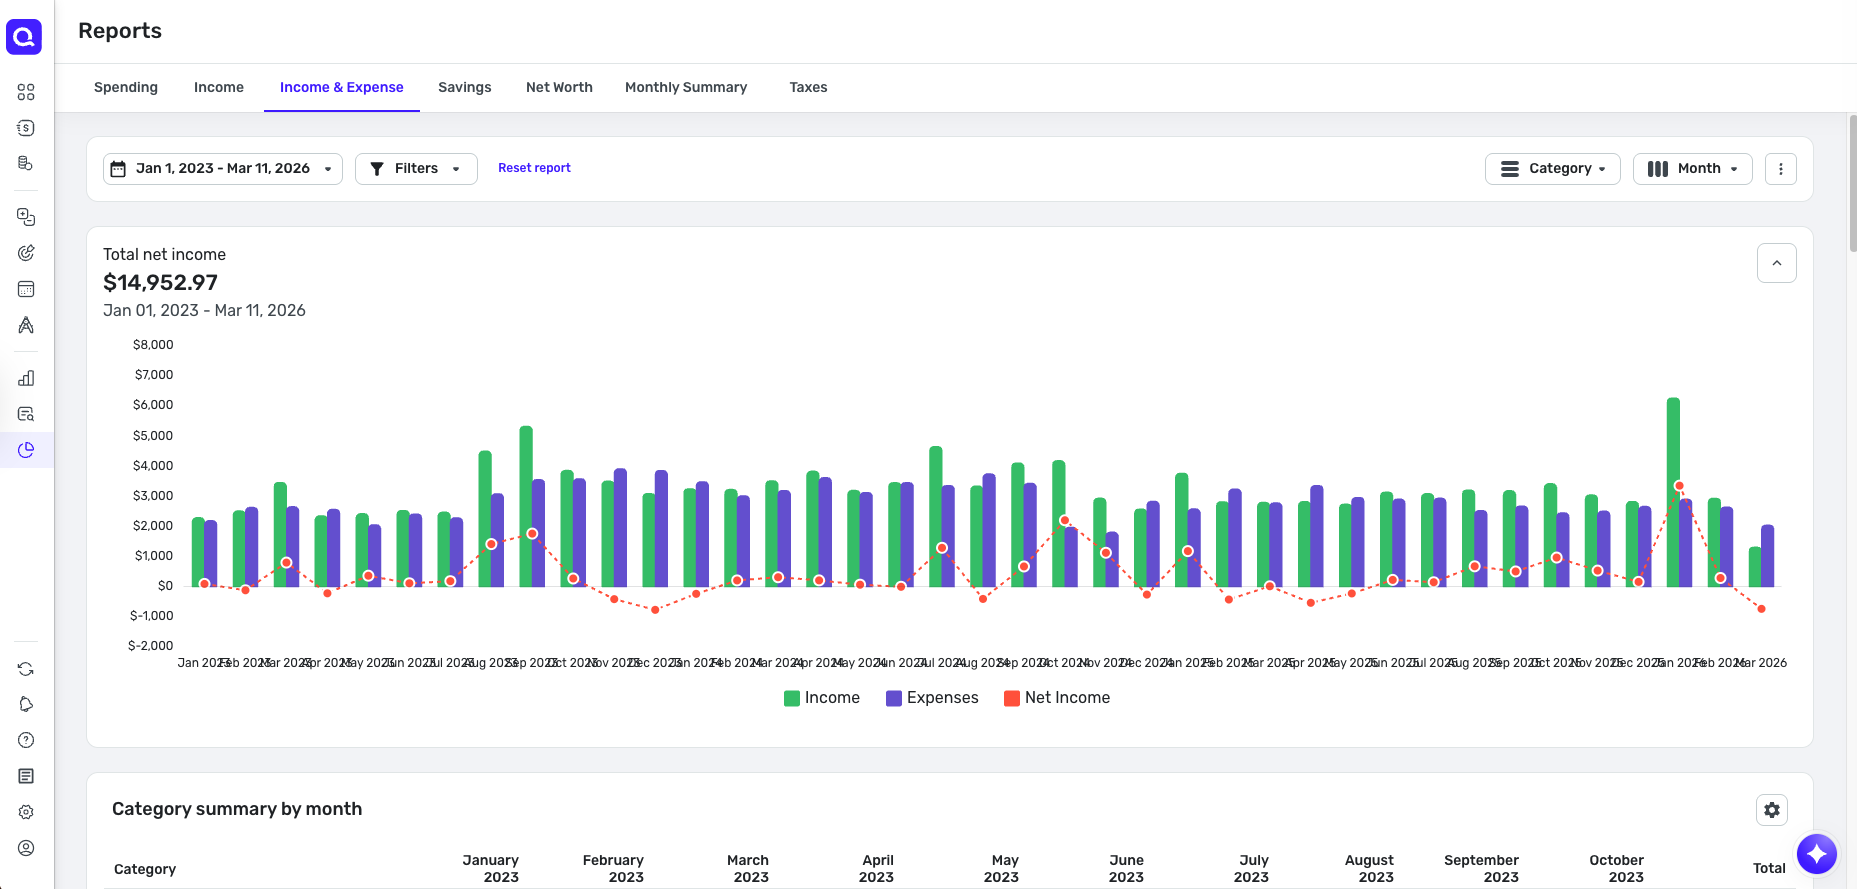Image resolution: width=1857 pixels, height=889 pixels.
Task: Click the sync refresh icon in sidebar
Action: [x=26, y=669]
